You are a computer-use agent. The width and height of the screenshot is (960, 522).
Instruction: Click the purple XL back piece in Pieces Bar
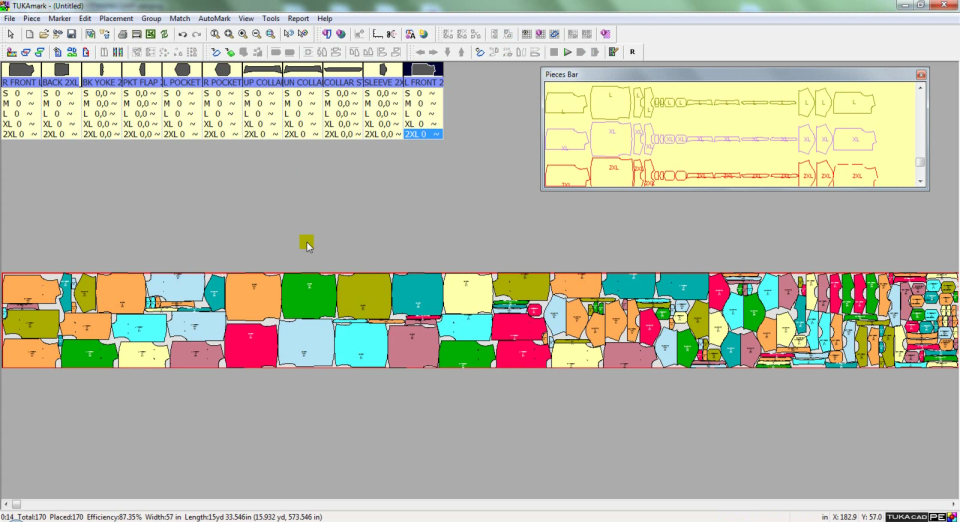(611, 140)
